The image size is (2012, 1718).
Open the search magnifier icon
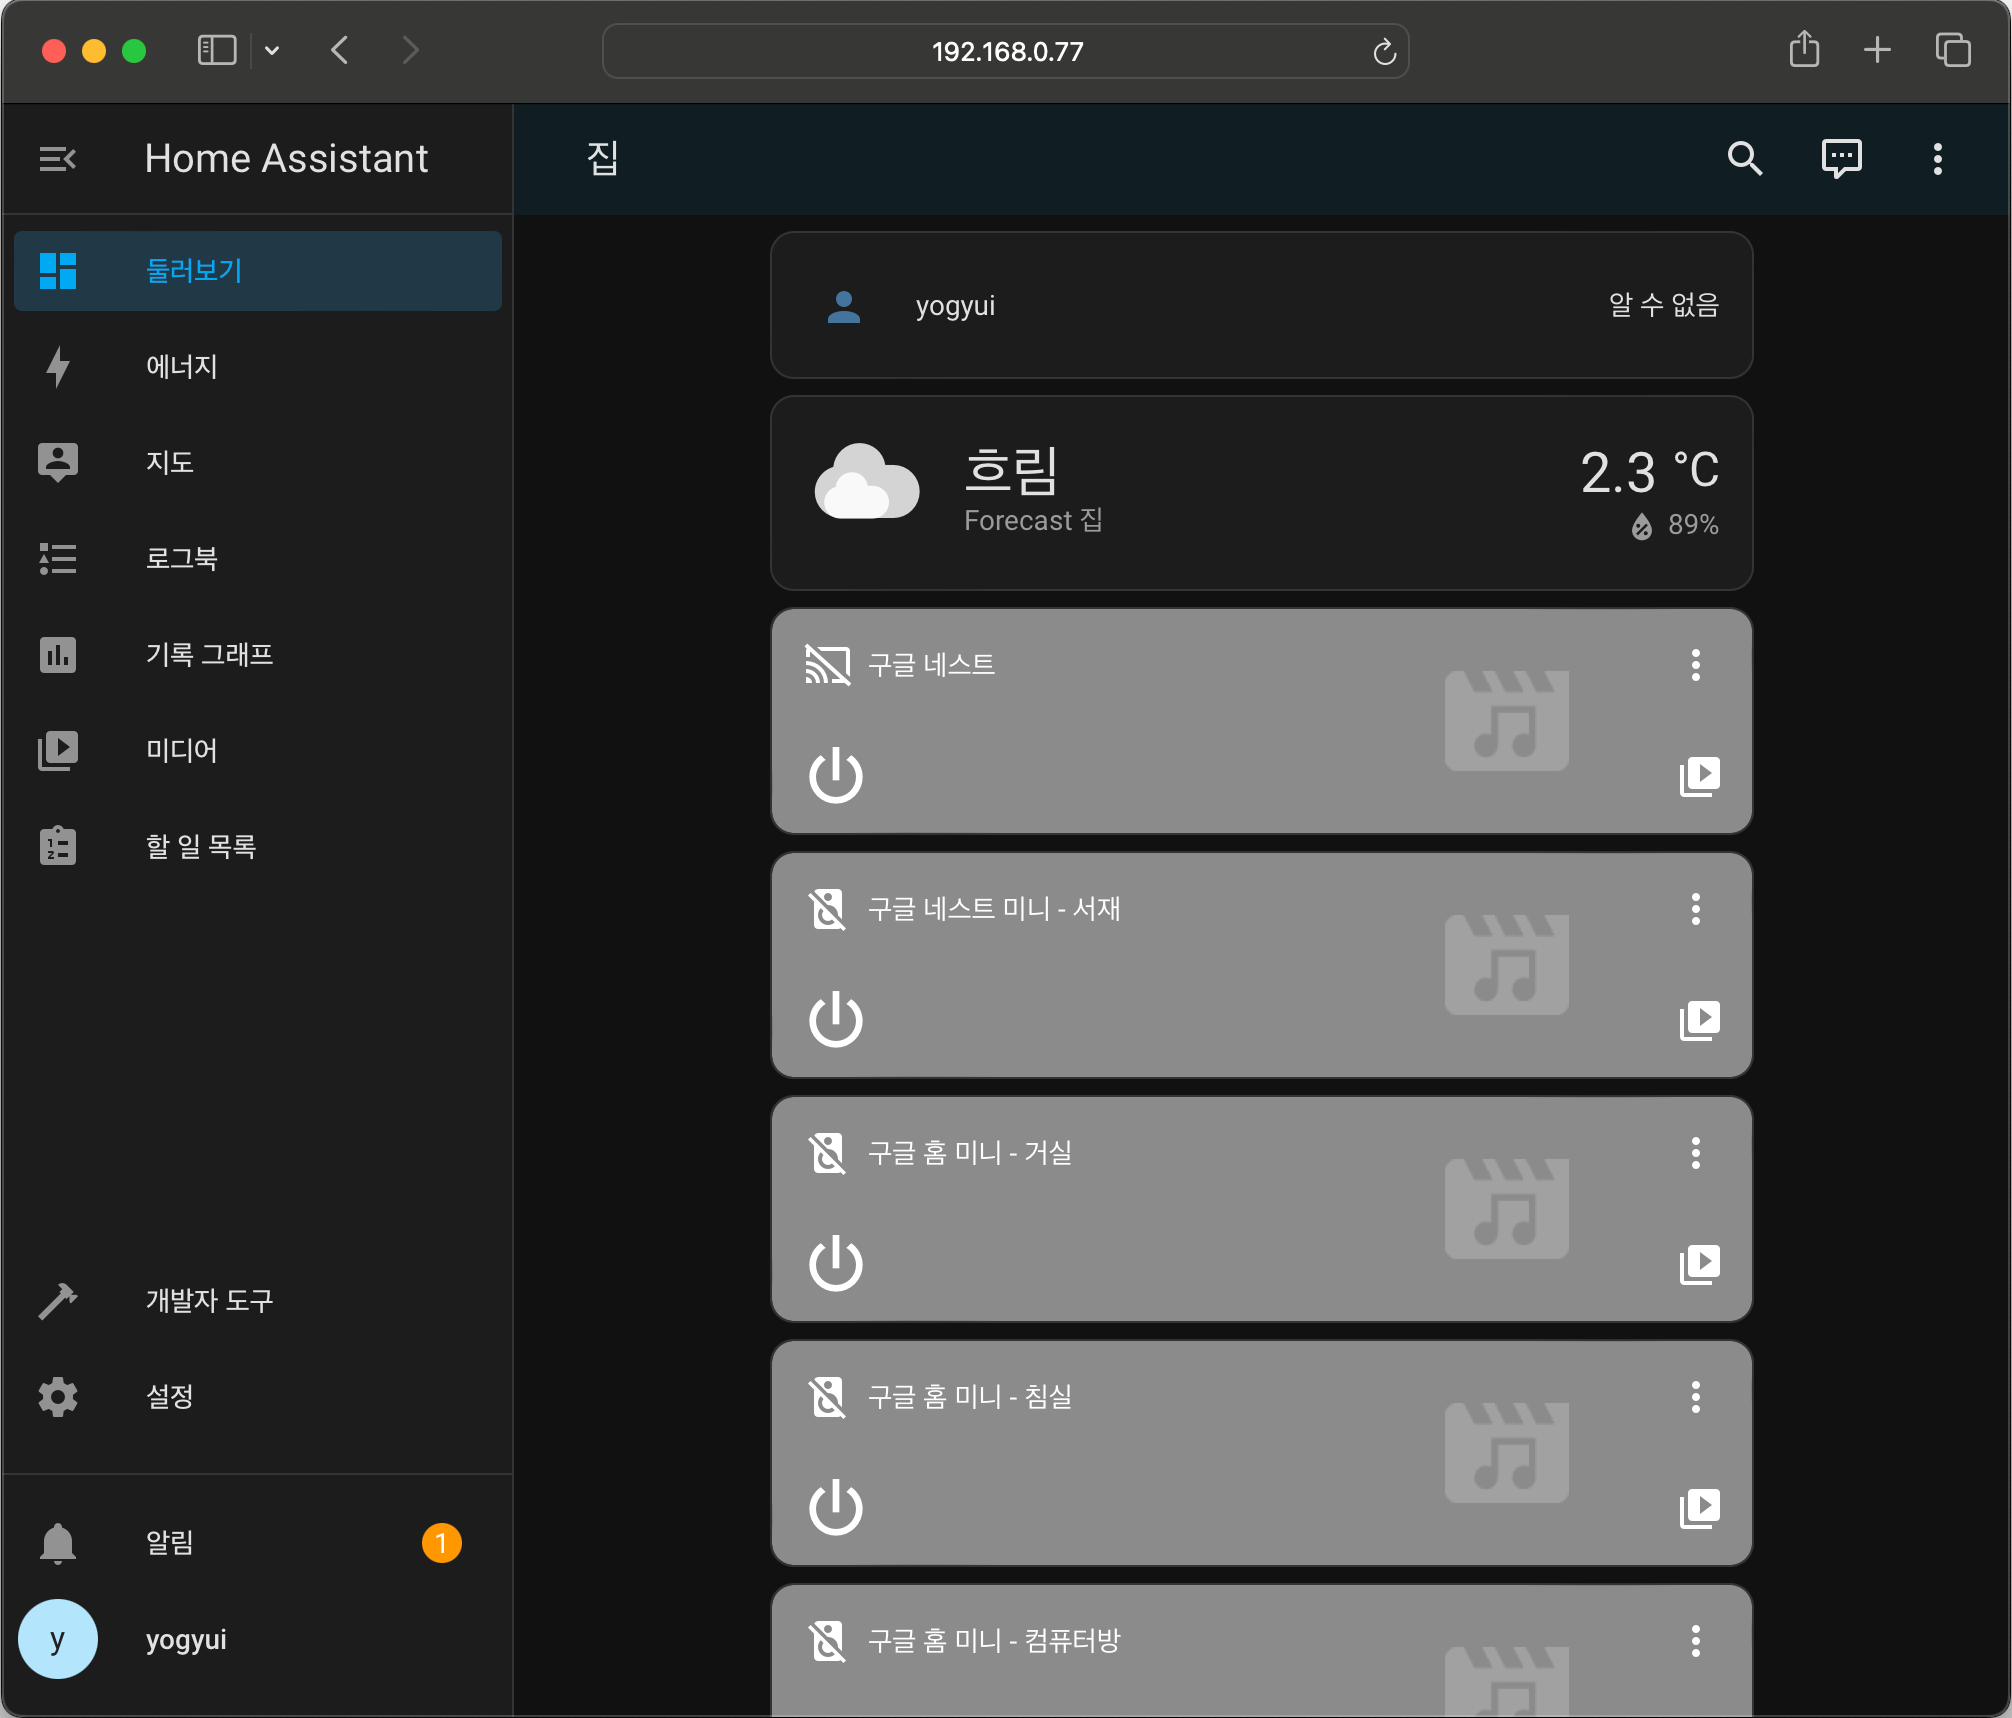point(1744,159)
